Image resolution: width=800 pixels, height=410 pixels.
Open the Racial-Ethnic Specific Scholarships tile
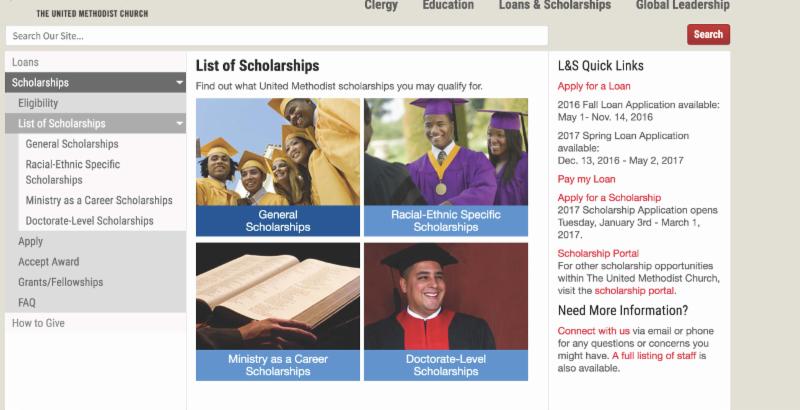point(446,166)
